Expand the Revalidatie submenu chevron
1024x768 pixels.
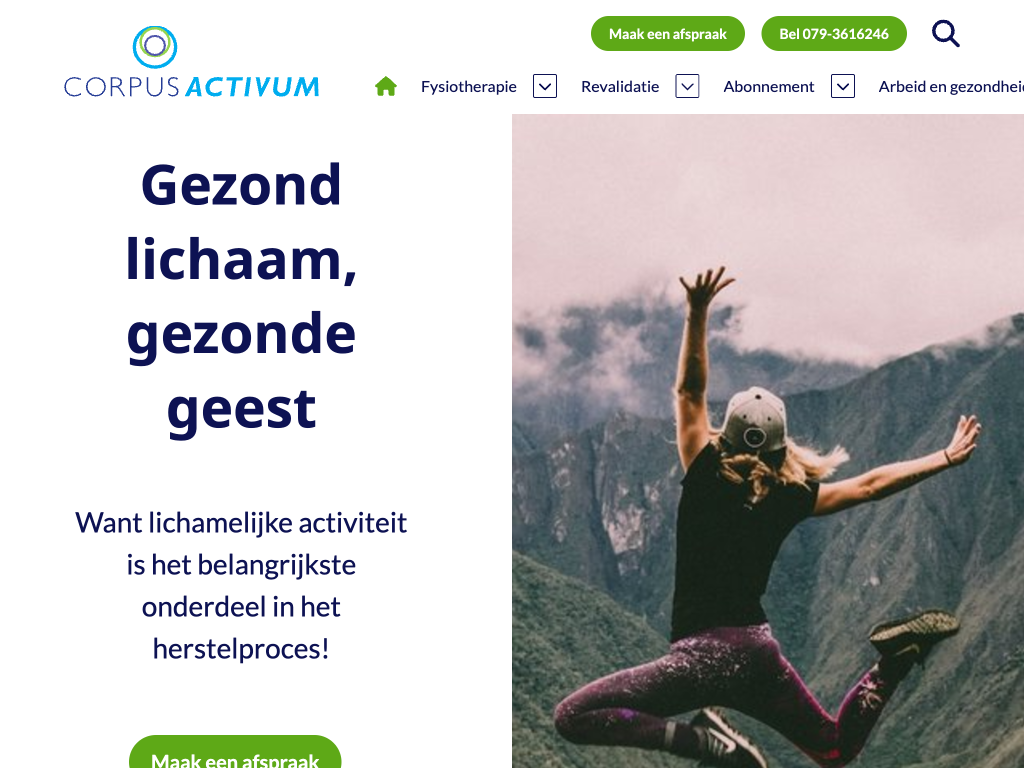(687, 86)
